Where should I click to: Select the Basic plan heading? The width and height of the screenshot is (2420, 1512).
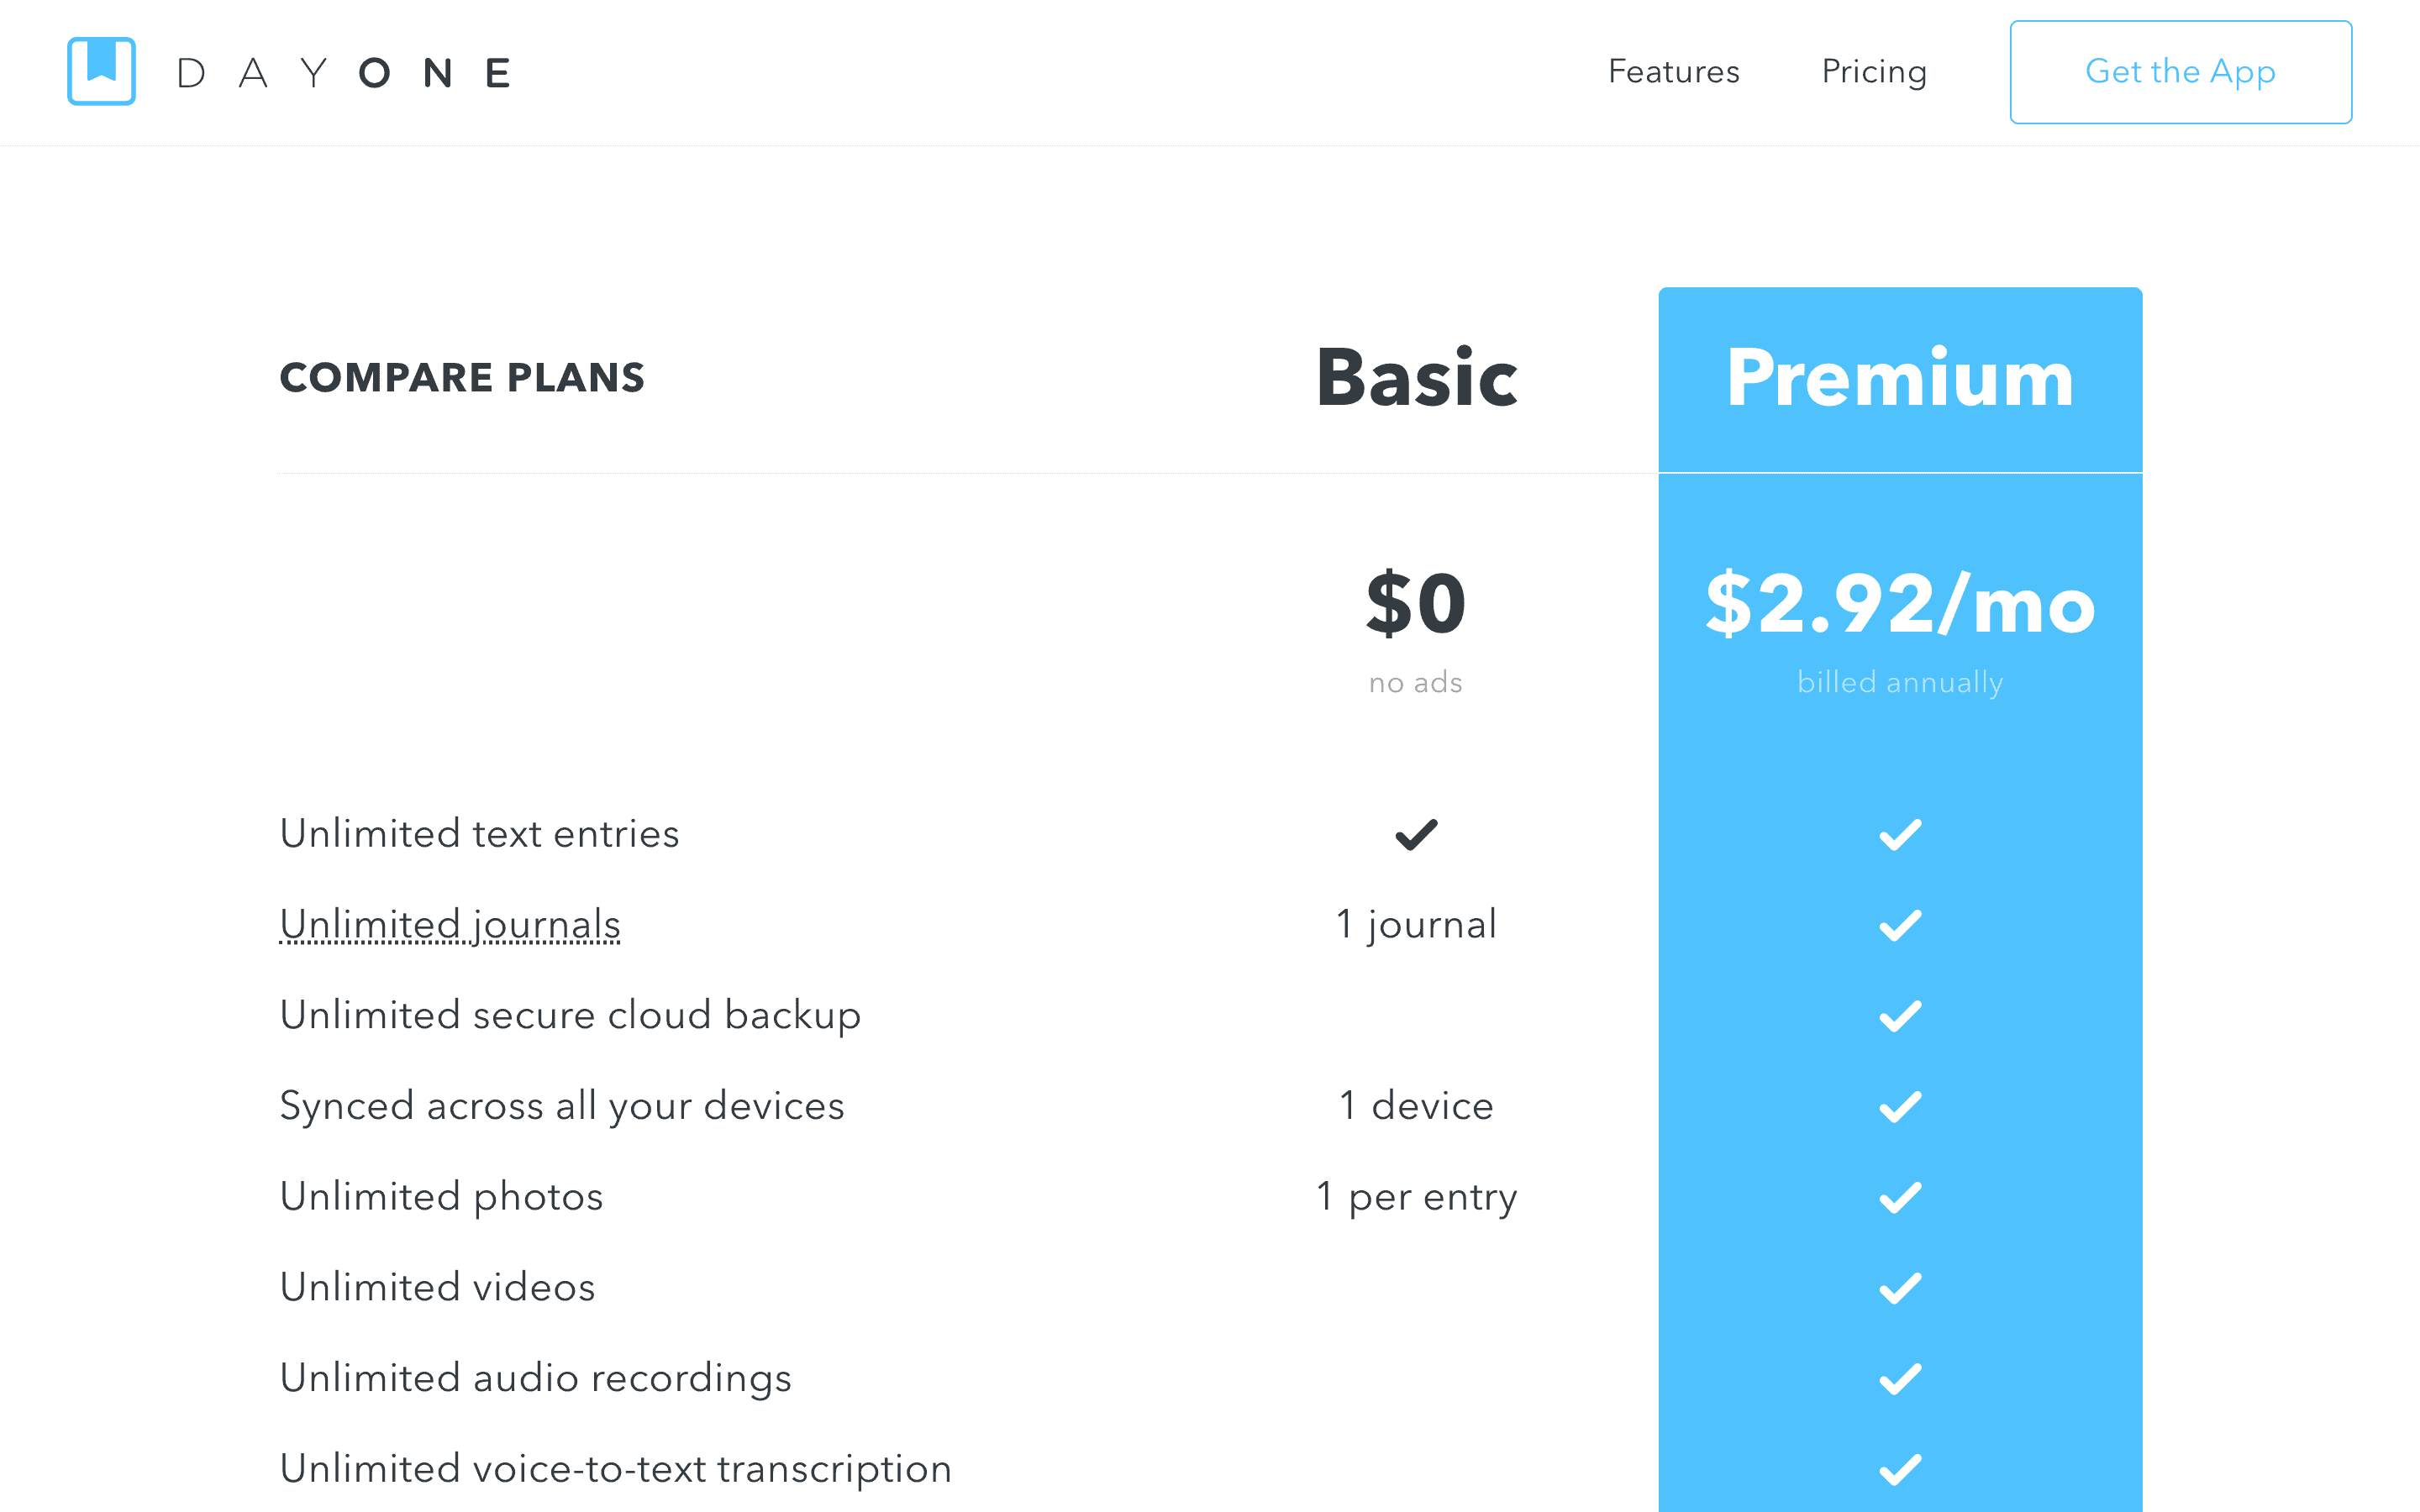(x=1416, y=378)
